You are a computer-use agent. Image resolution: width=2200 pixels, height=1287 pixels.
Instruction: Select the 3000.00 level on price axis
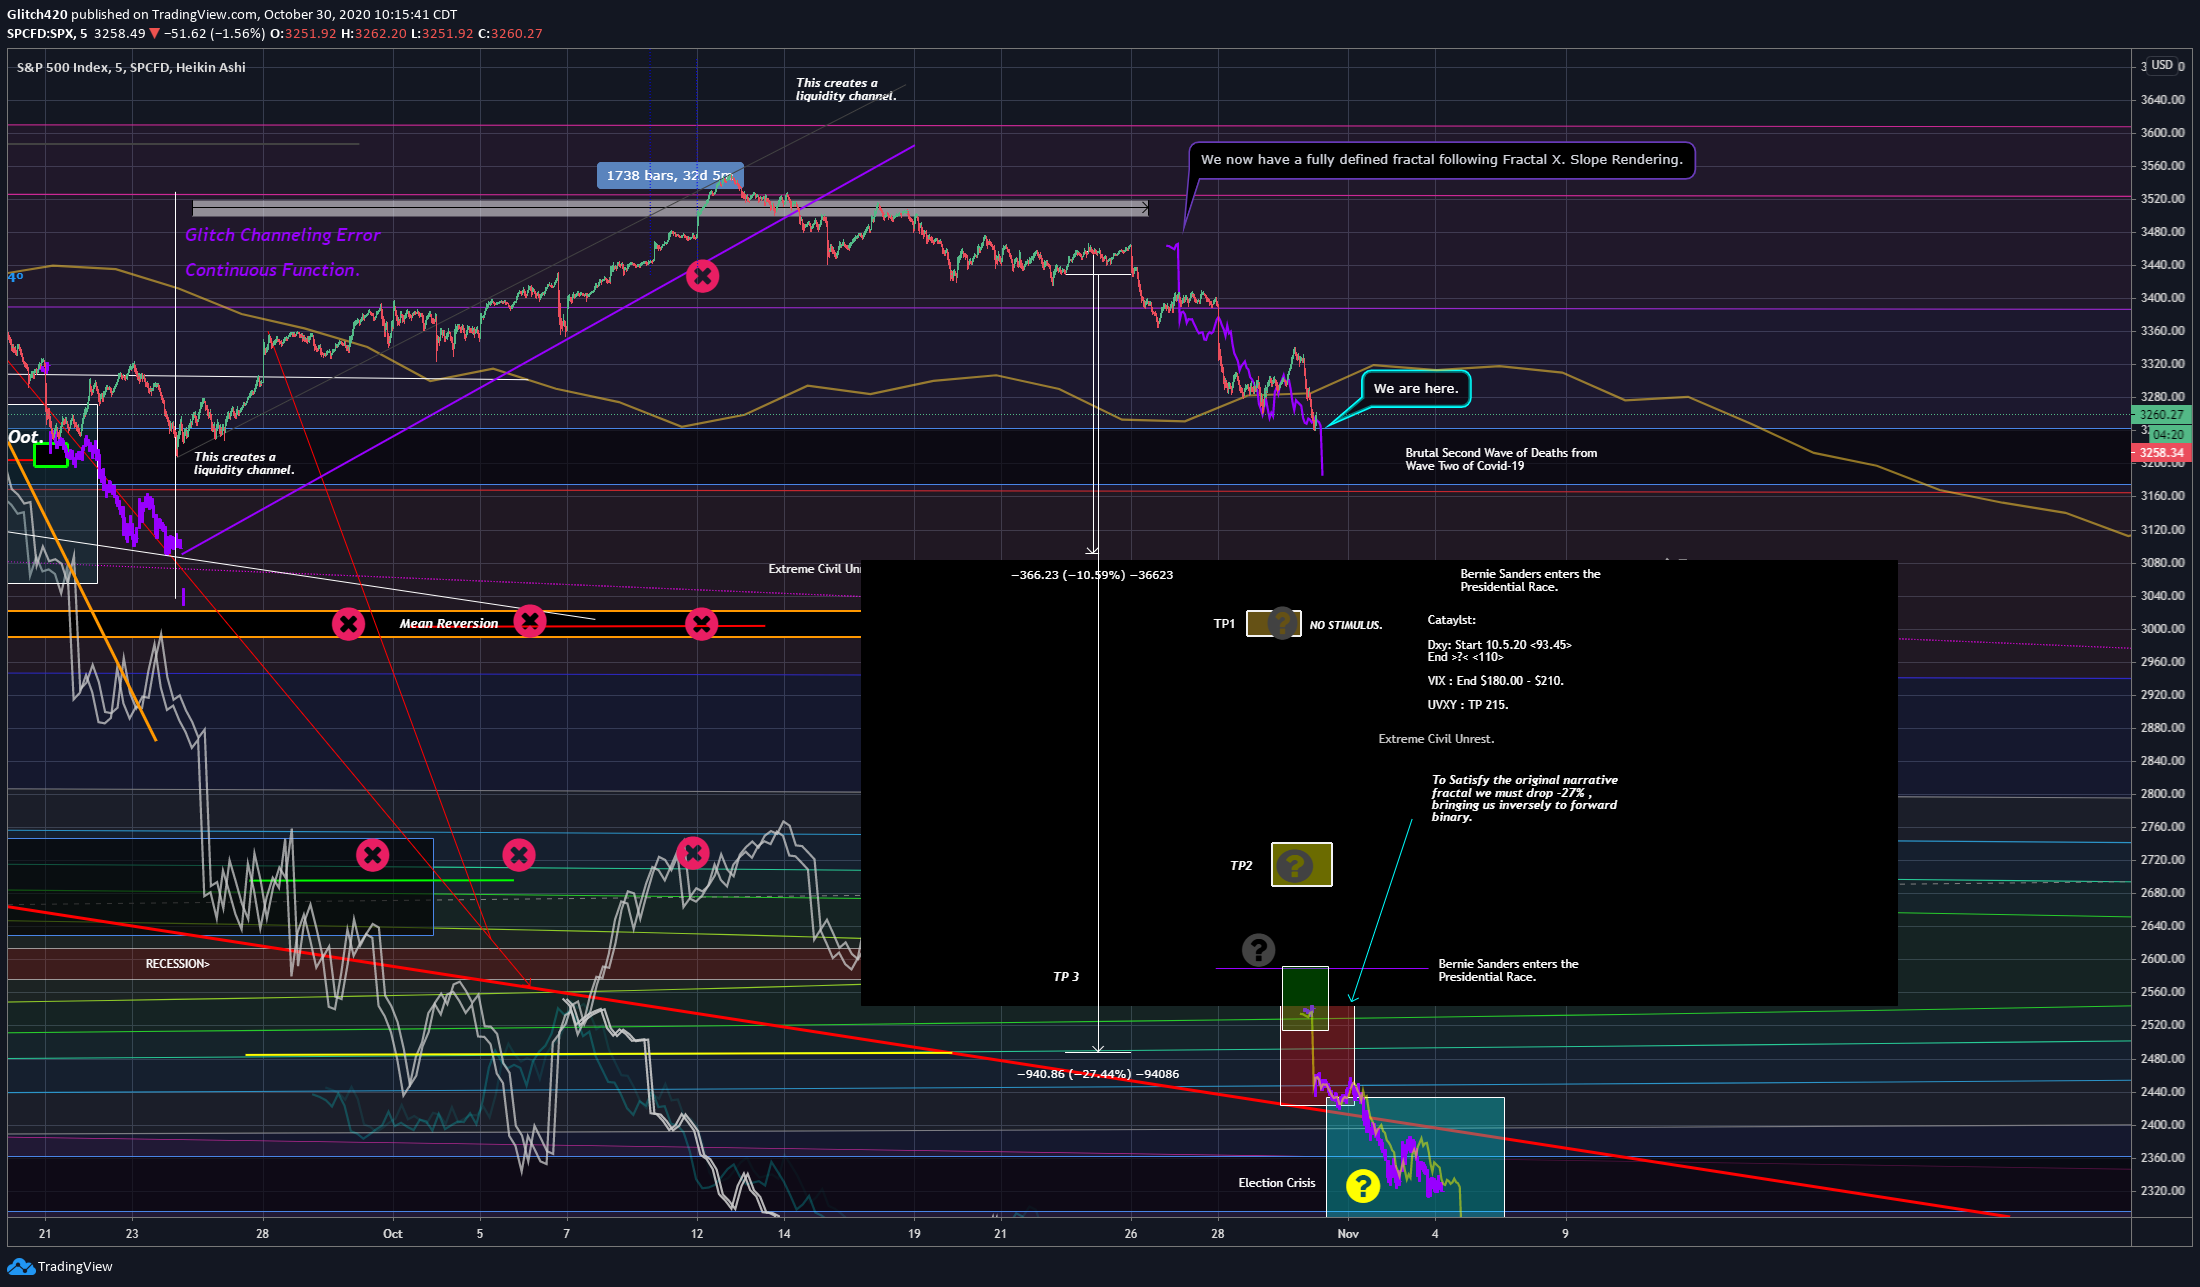pos(2162,629)
